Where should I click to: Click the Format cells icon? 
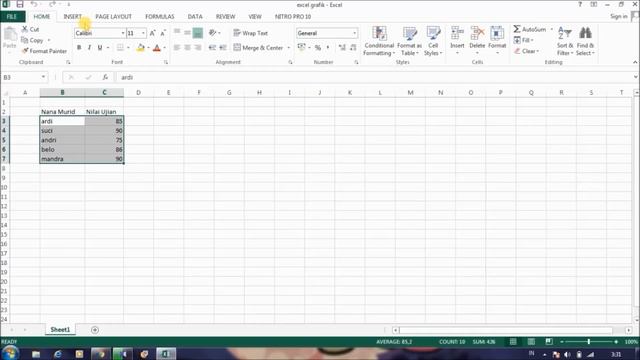click(x=497, y=33)
